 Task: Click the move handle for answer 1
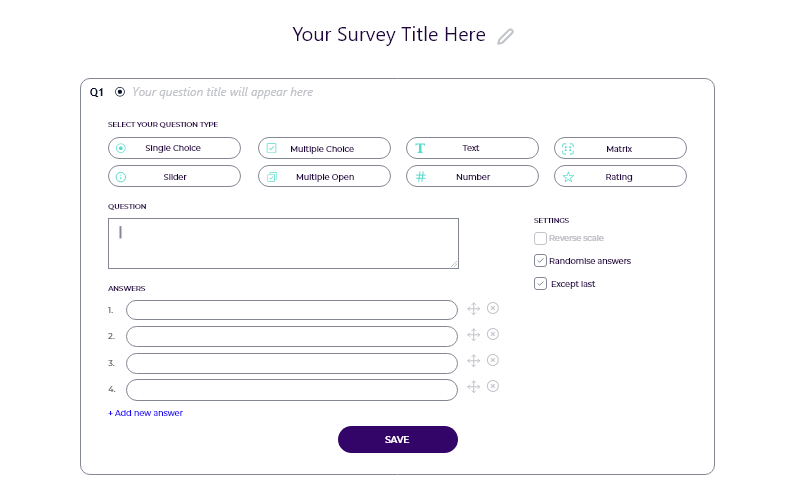(473, 309)
